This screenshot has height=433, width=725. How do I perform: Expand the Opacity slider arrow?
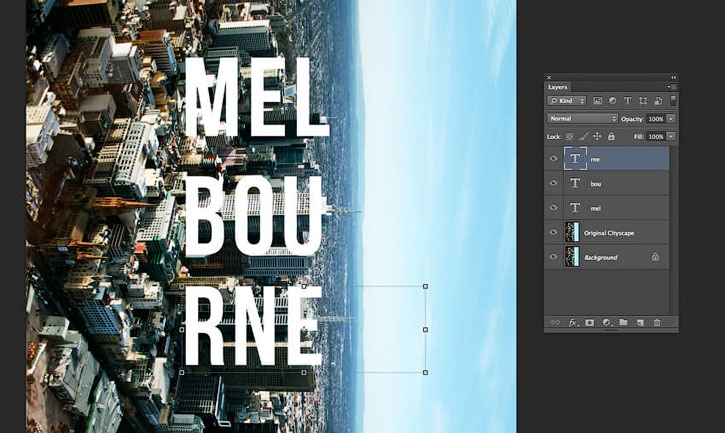(x=671, y=119)
